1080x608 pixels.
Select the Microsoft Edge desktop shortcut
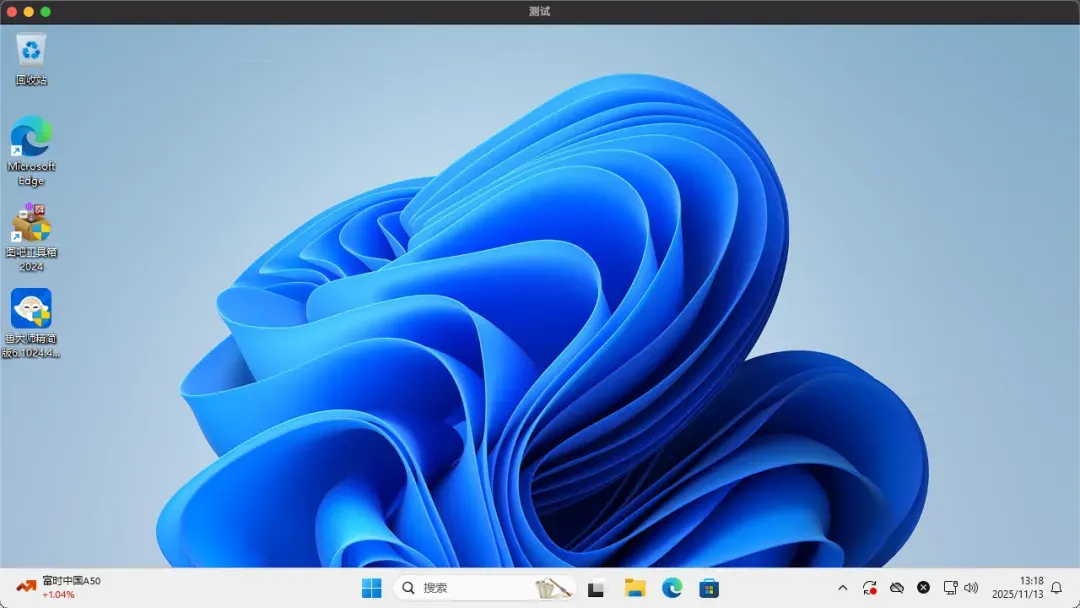pyautogui.click(x=31, y=137)
